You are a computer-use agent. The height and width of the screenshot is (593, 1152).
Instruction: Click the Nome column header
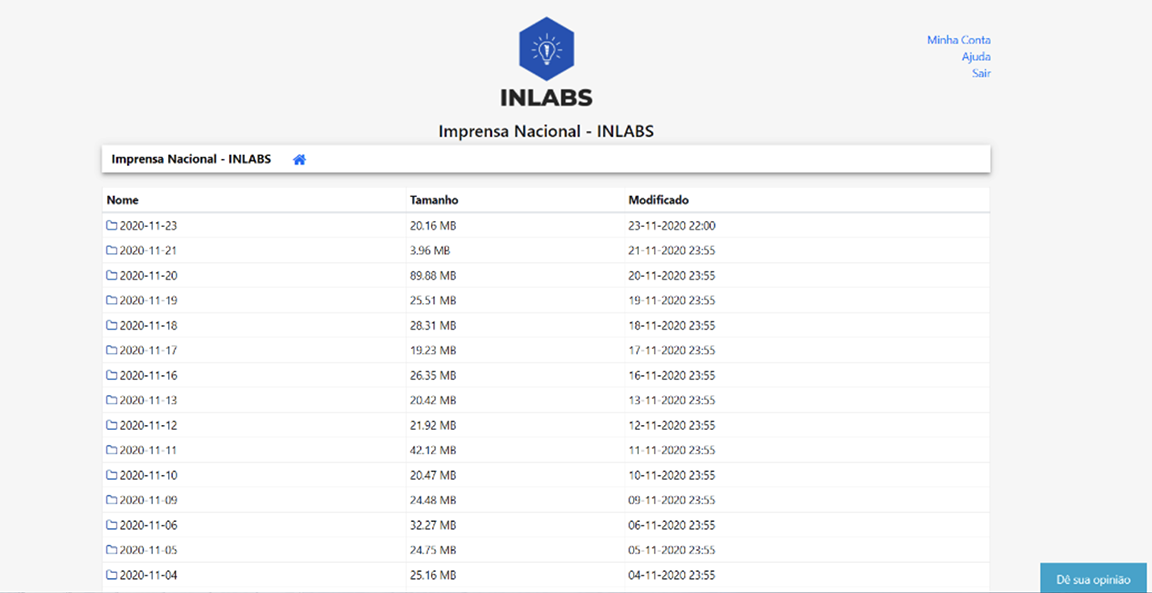click(123, 200)
